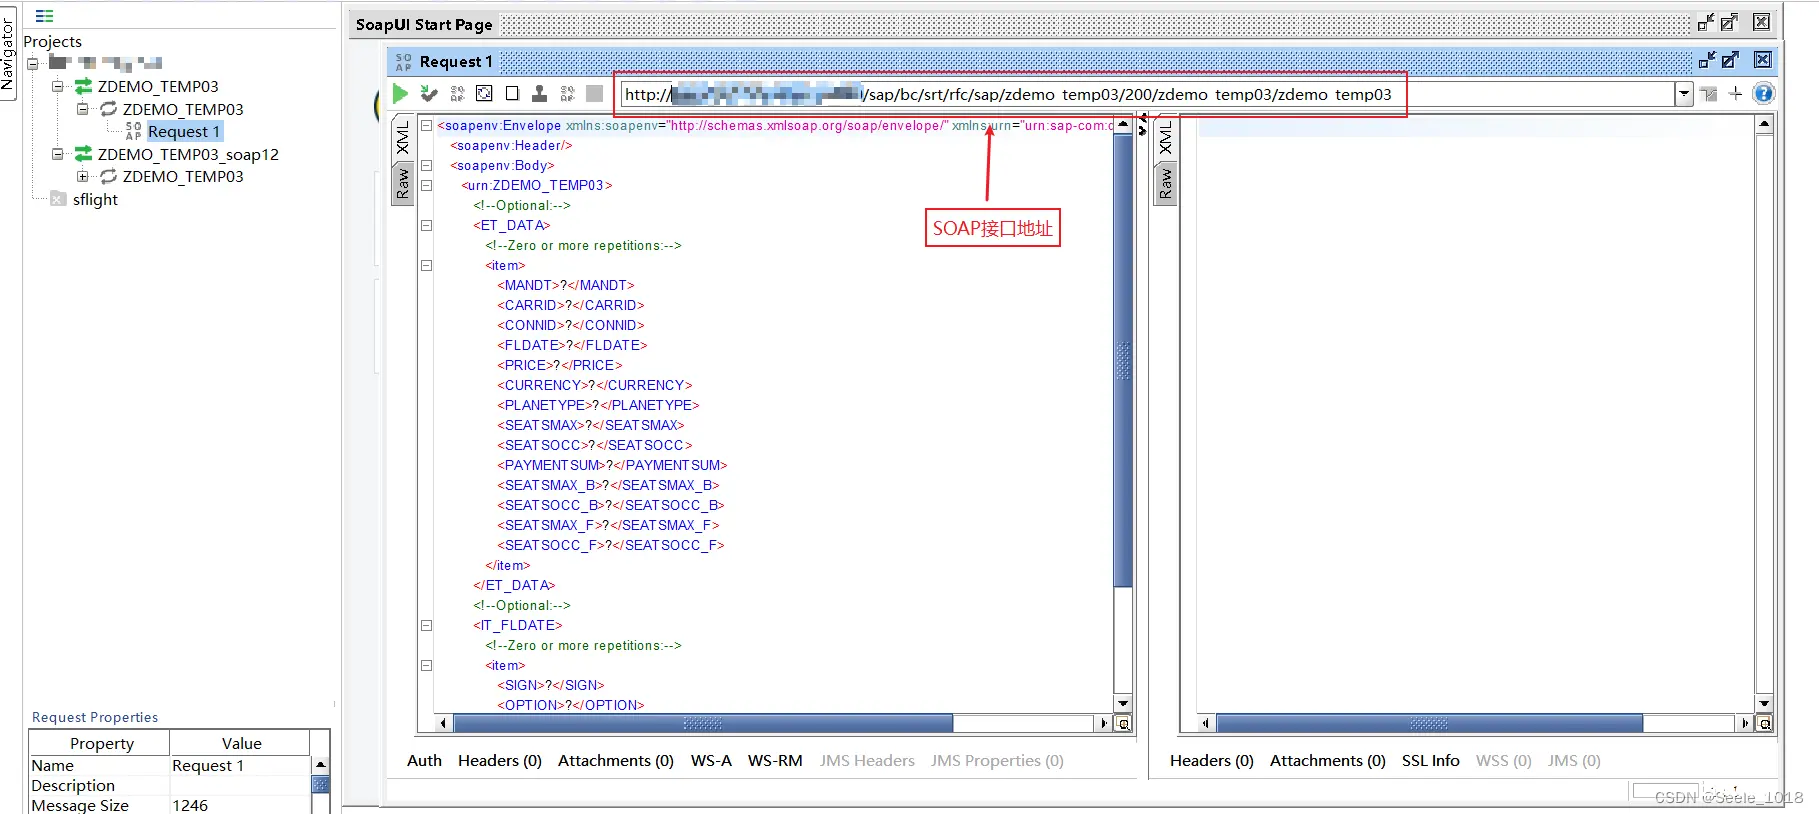Switch request editor to Raw view tab
The width and height of the screenshot is (1819, 814).
tap(402, 183)
